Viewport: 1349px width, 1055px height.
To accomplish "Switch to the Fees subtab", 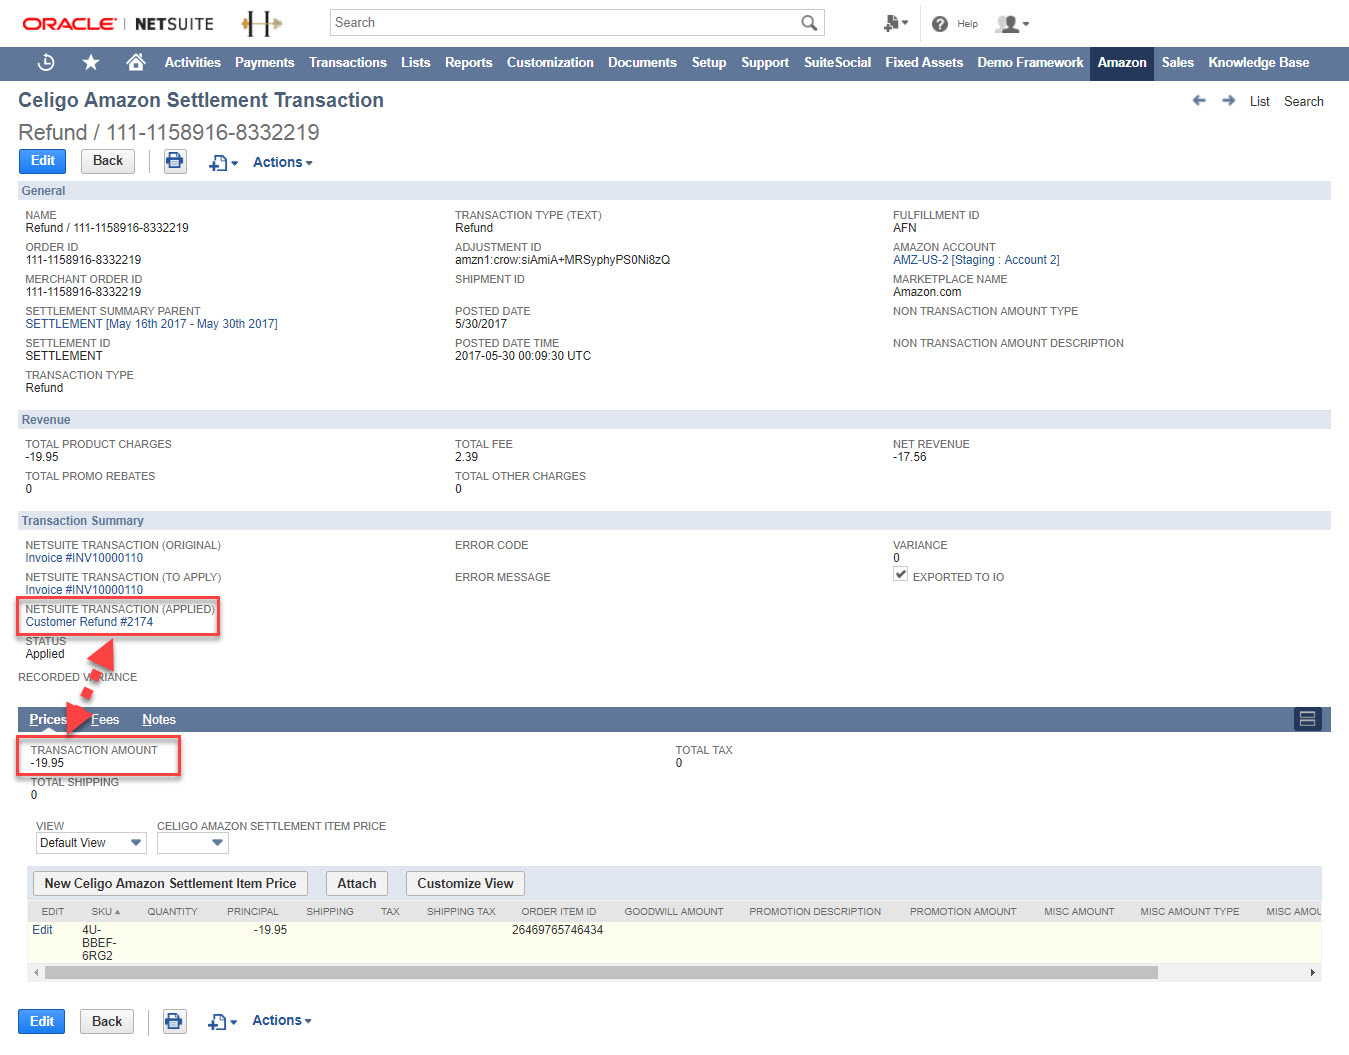I will coord(105,719).
